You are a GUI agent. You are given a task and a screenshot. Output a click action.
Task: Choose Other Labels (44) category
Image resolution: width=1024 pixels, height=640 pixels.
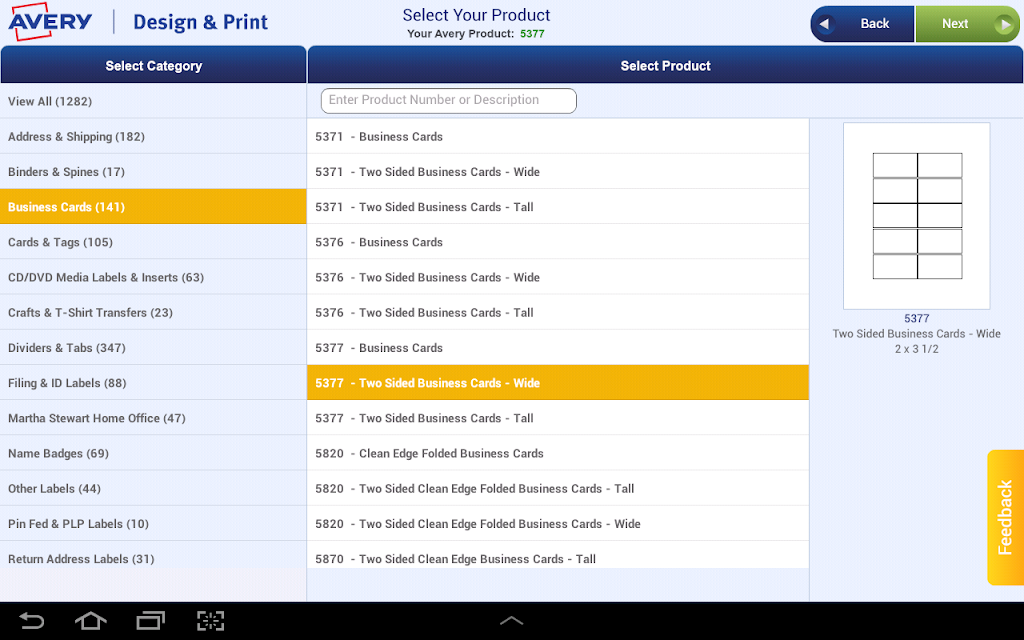coord(153,489)
